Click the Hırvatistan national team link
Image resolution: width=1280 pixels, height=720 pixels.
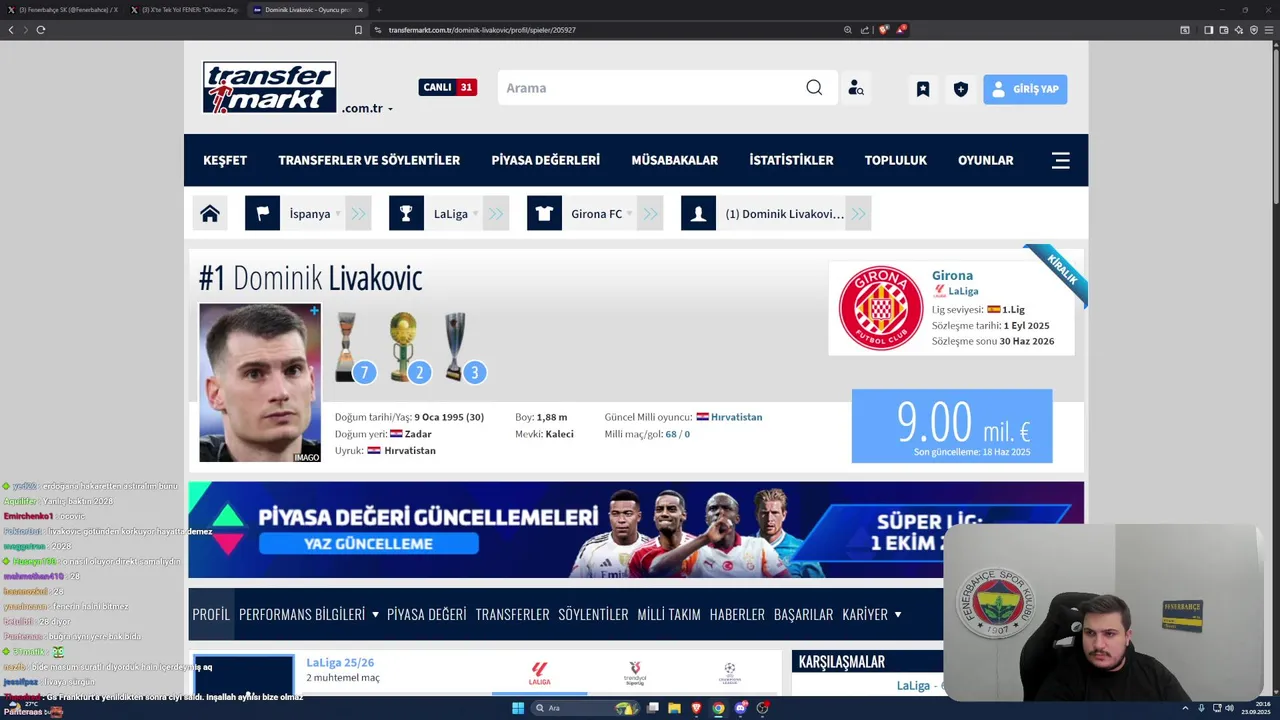[x=736, y=417]
